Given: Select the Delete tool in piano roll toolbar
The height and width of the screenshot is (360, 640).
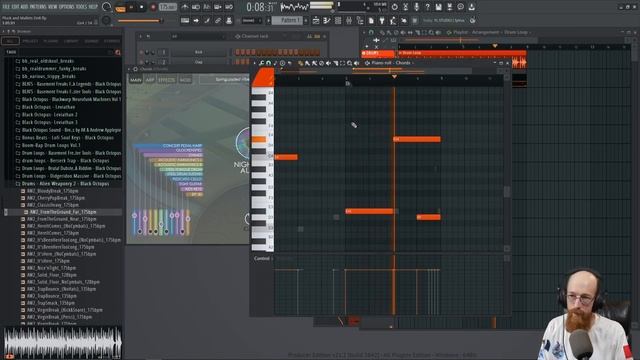Looking at the screenshot, I should [322, 63].
